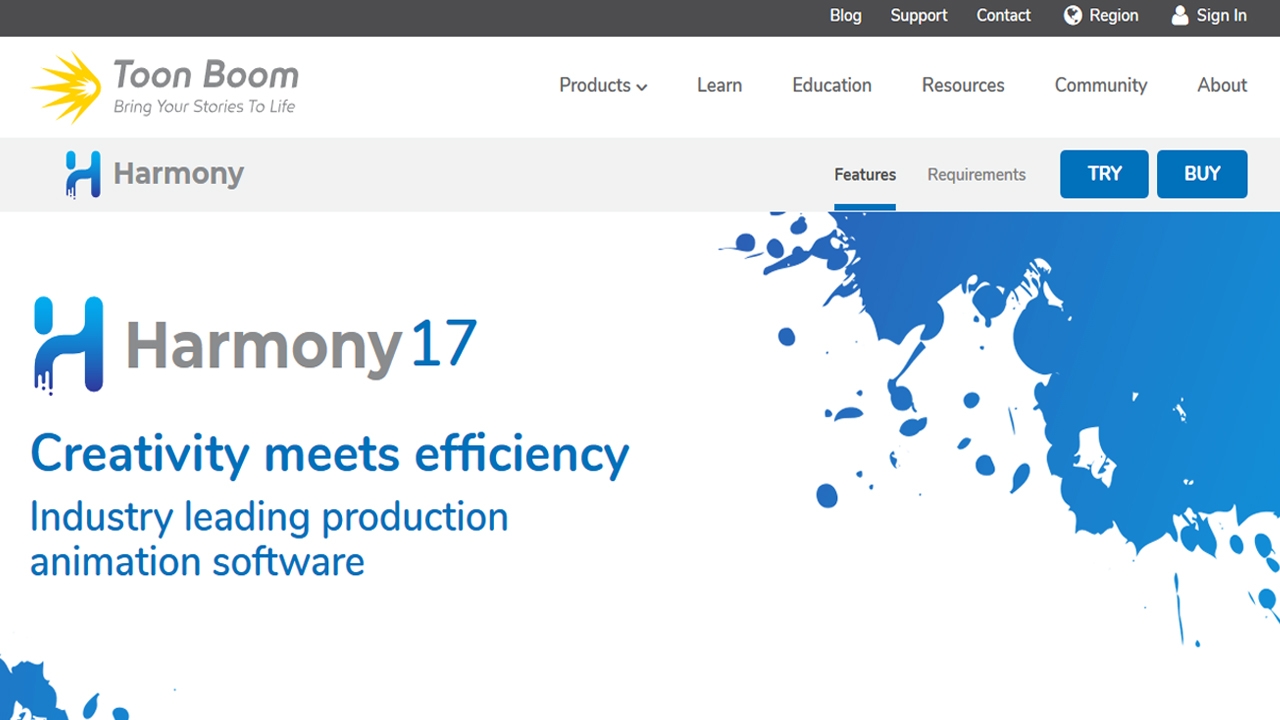Open the Learn menu item
Image resolution: width=1280 pixels, height=720 pixels.
(719, 85)
